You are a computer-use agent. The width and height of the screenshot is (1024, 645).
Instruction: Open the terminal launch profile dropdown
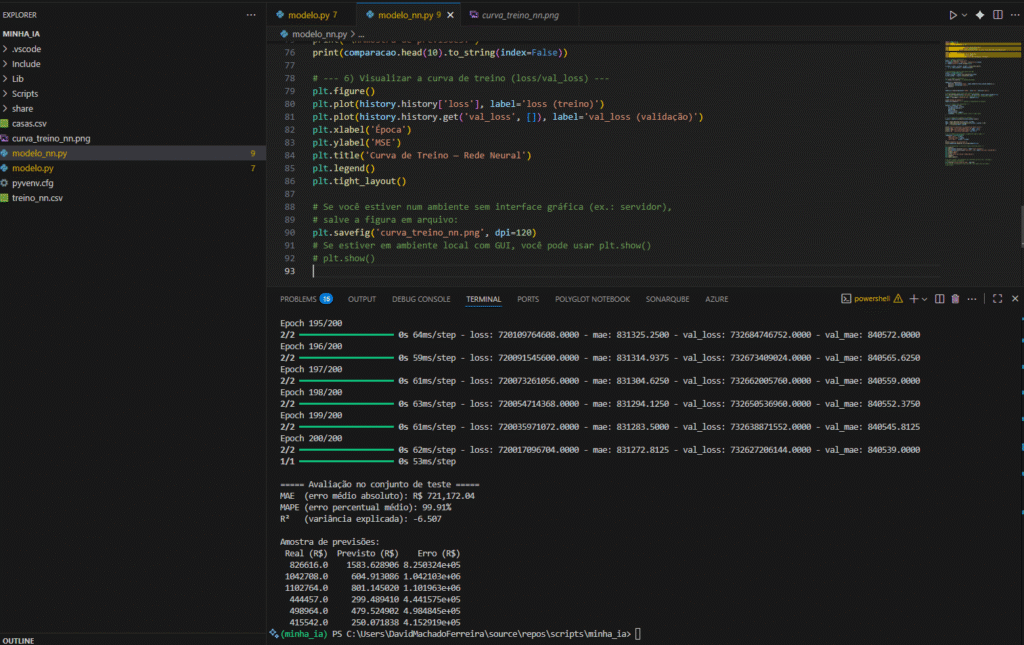pyautogui.click(x=924, y=299)
